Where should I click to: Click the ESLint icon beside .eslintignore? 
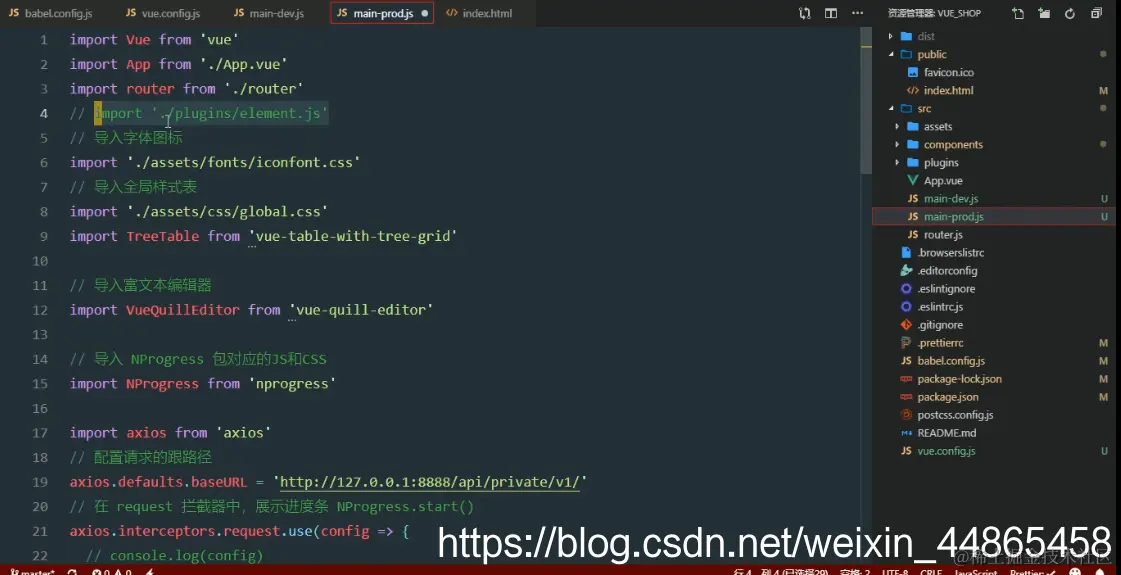point(907,288)
